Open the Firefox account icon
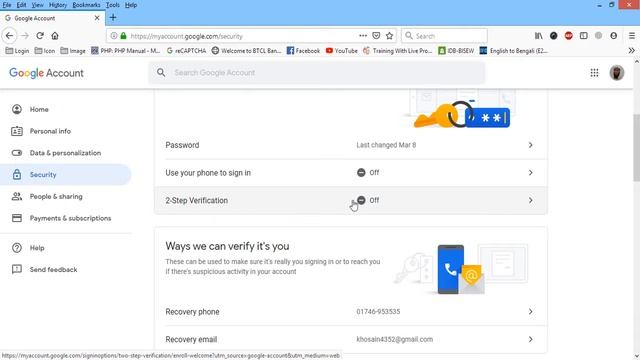The image size is (640, 360). click(x=613, y=36)
